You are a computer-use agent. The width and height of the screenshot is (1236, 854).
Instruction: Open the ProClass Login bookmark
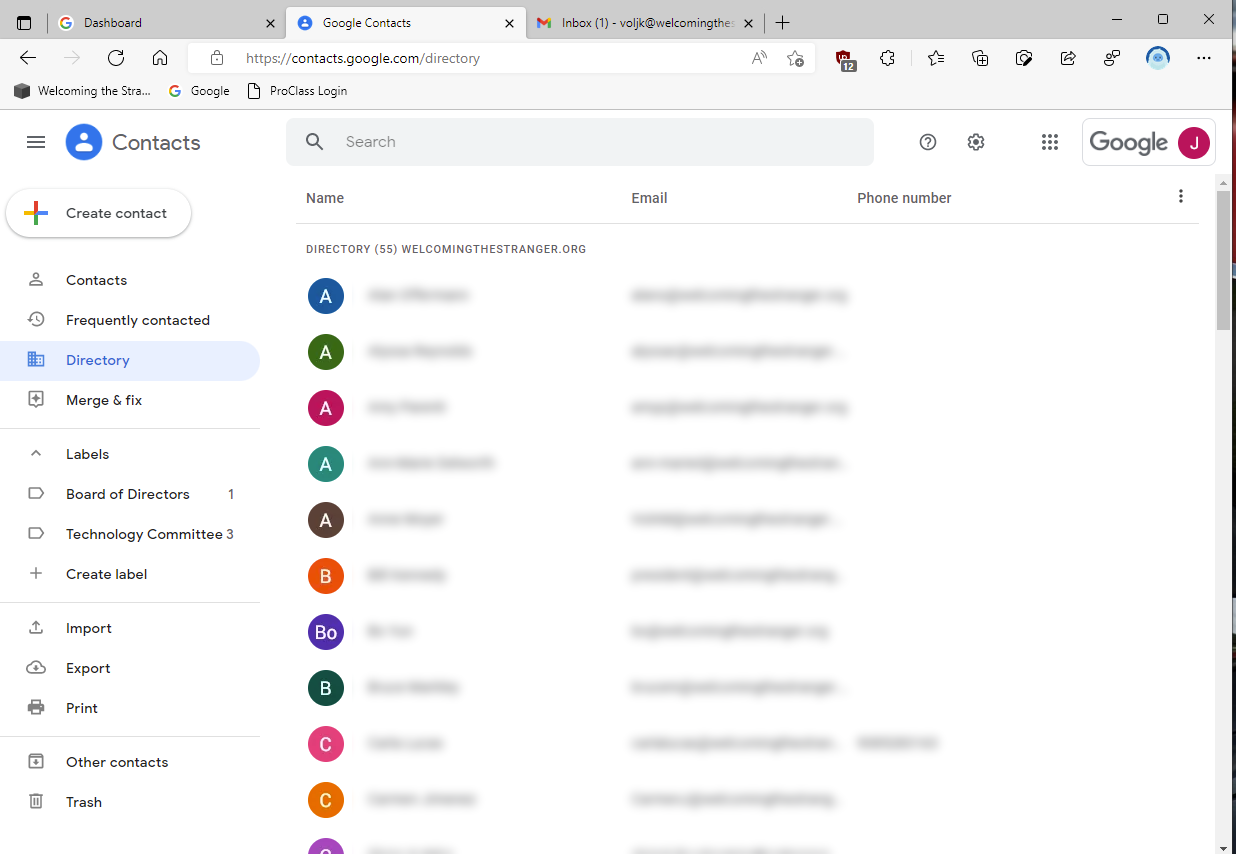tap(297, 91)
